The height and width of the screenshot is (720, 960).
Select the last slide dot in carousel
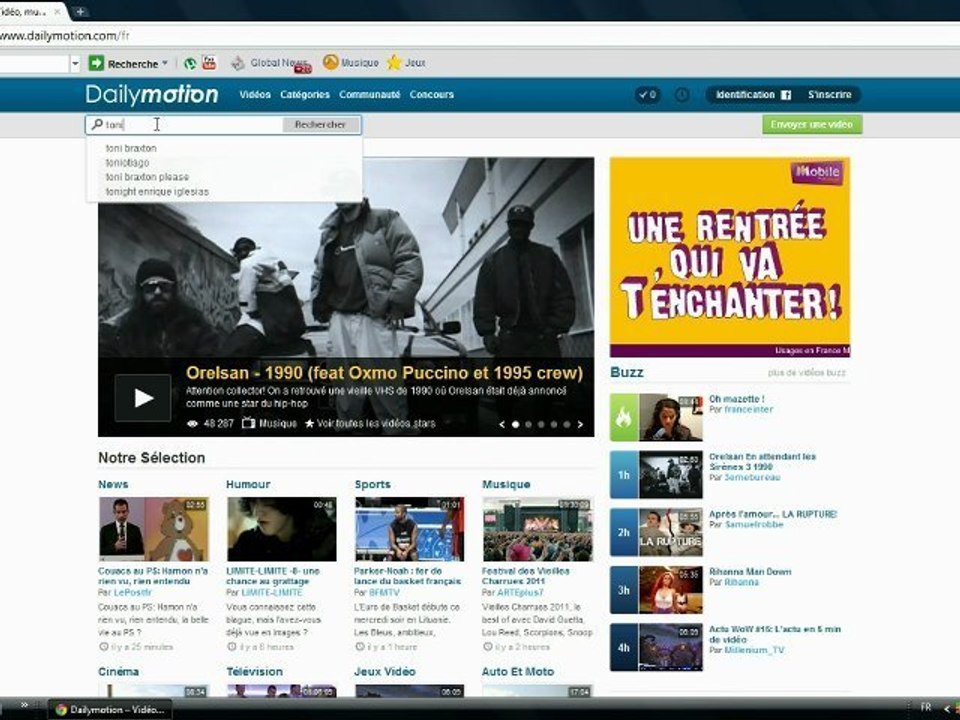pos(567,424)
